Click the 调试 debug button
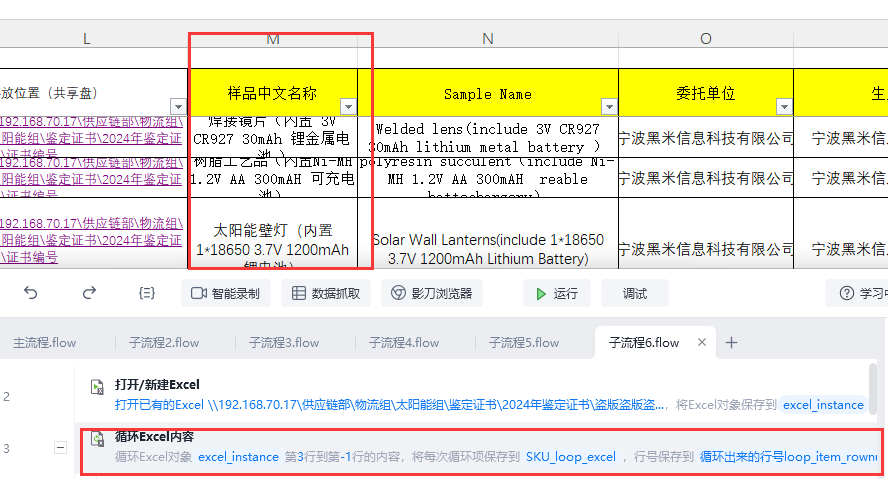 (635, 293)
